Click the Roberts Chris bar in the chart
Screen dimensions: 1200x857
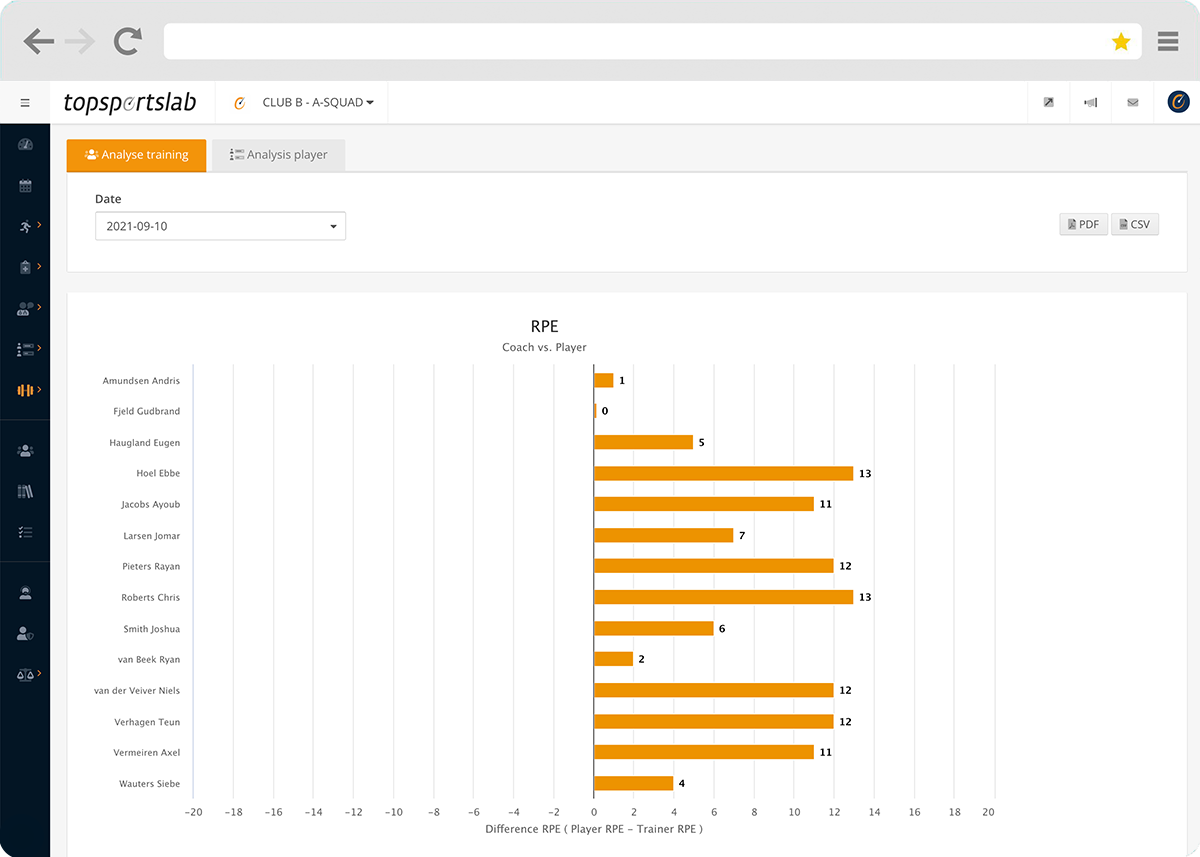click(x=723, y=597)
